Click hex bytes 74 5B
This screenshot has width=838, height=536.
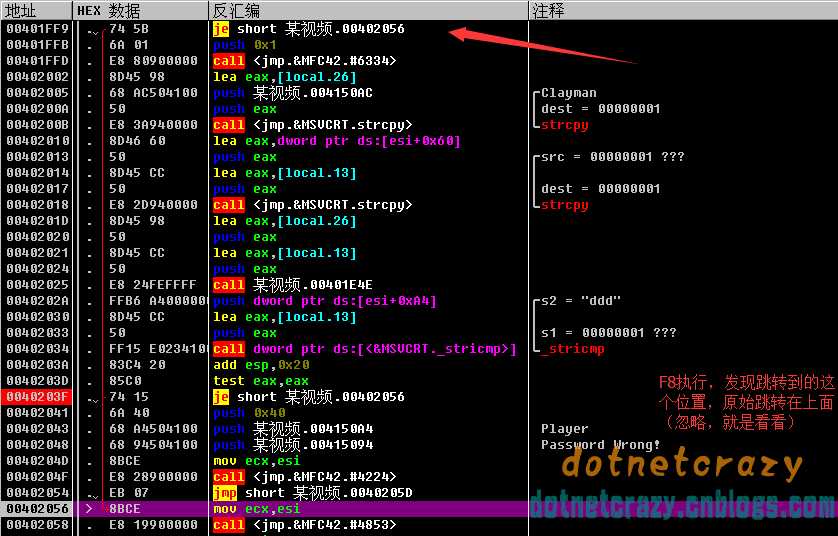coord(129,28)
